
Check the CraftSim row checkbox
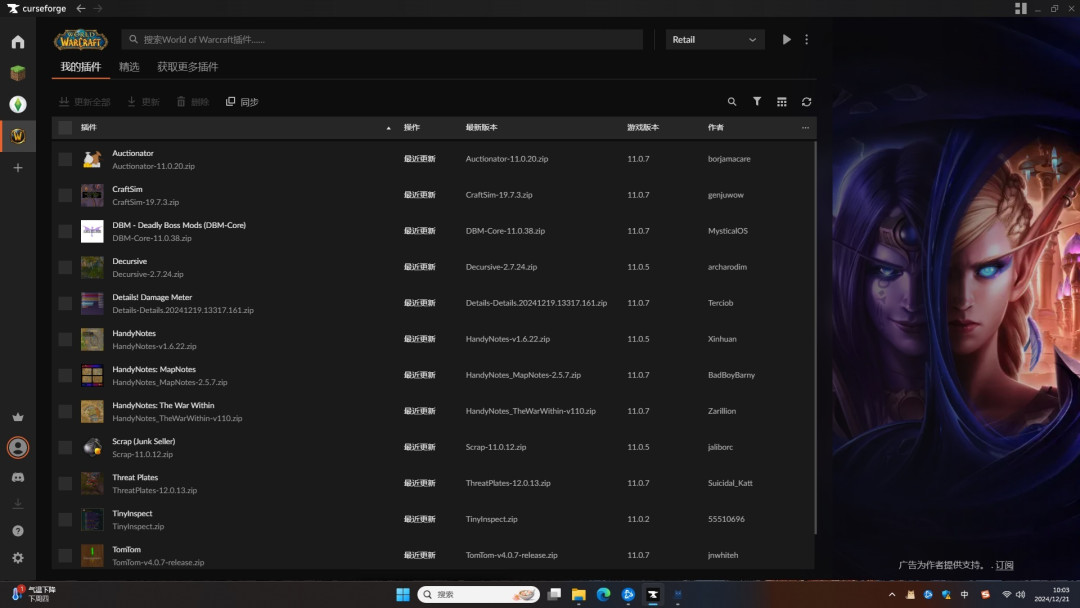65,195
